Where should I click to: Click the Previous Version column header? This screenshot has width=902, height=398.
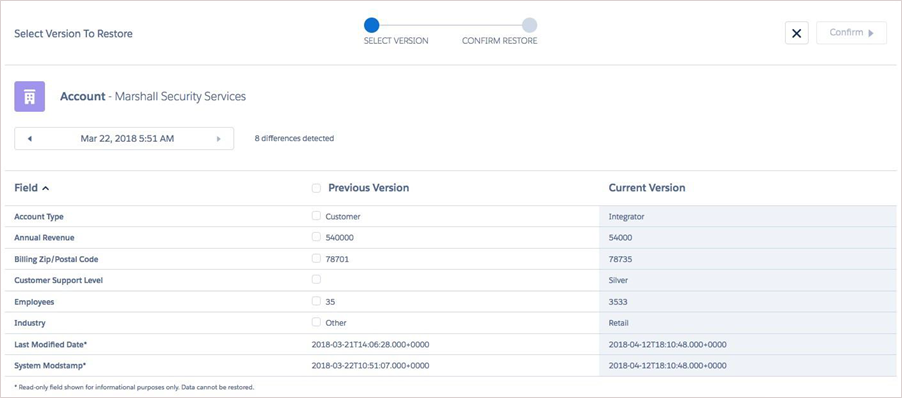pos(368,188)
